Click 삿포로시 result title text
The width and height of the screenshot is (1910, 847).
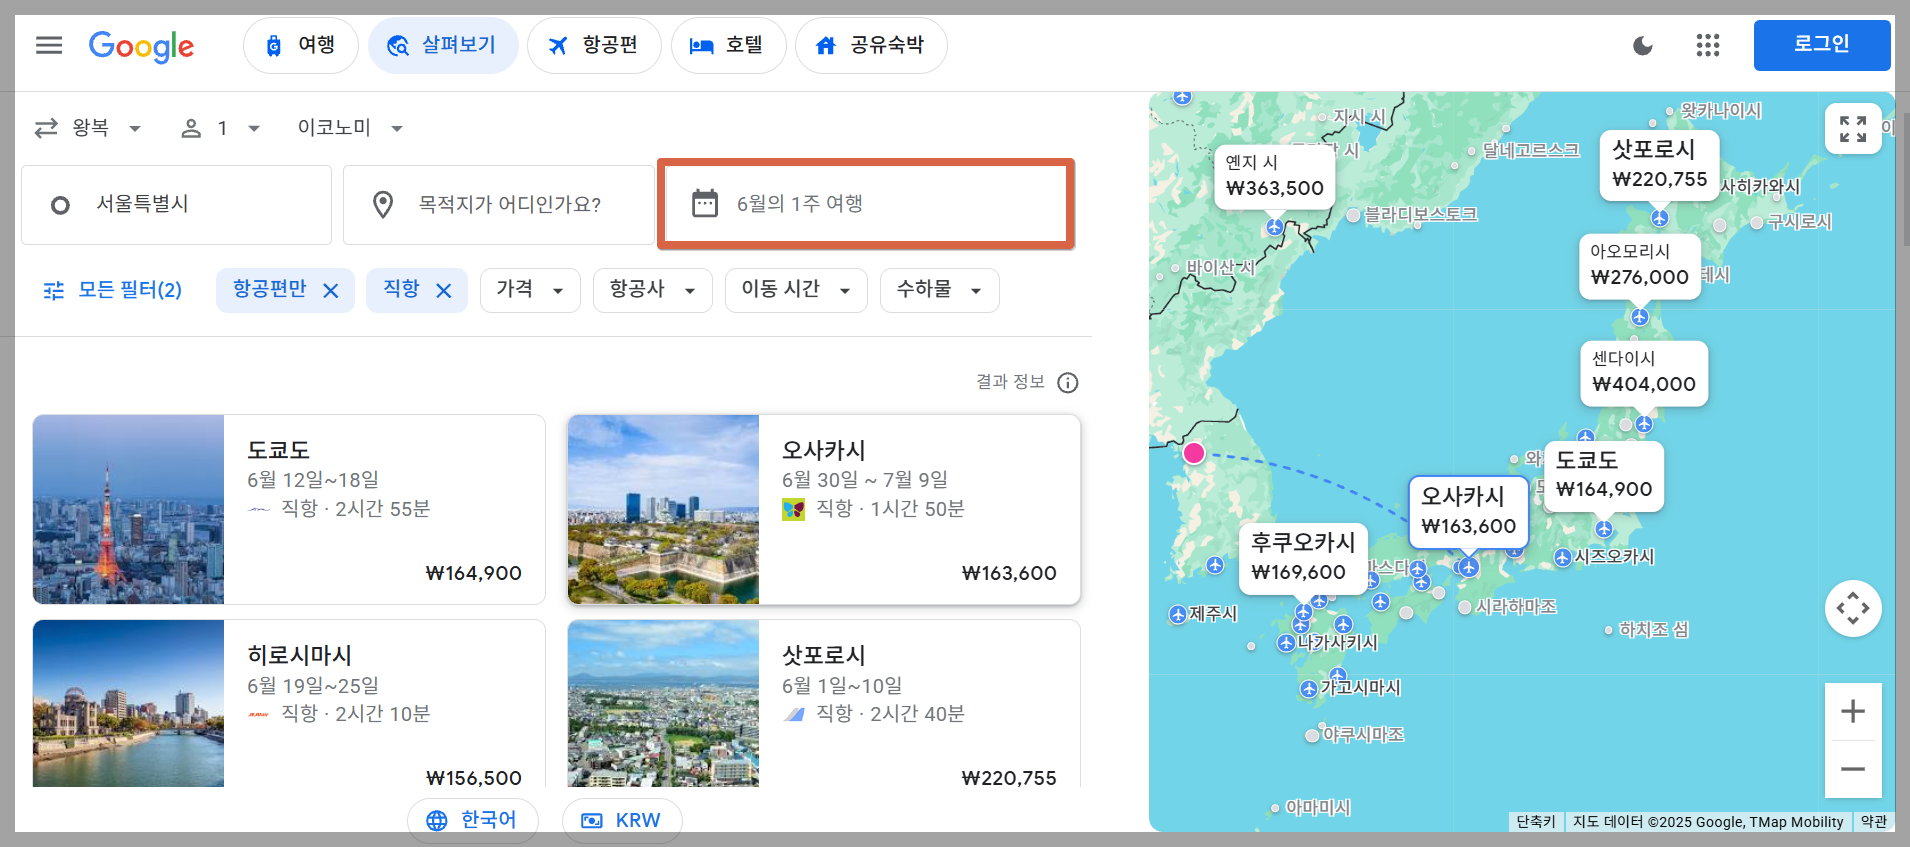pos(823,655)
